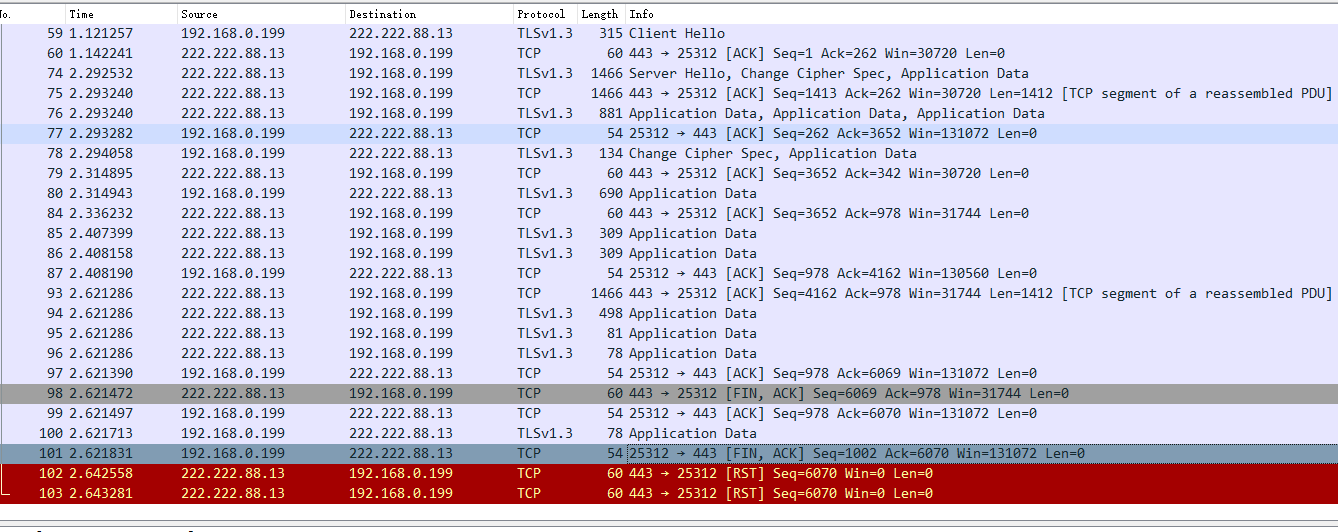
Task: Select packet 86 at time 2.408158
Action: pyautogui.click(x=669, y=254)
